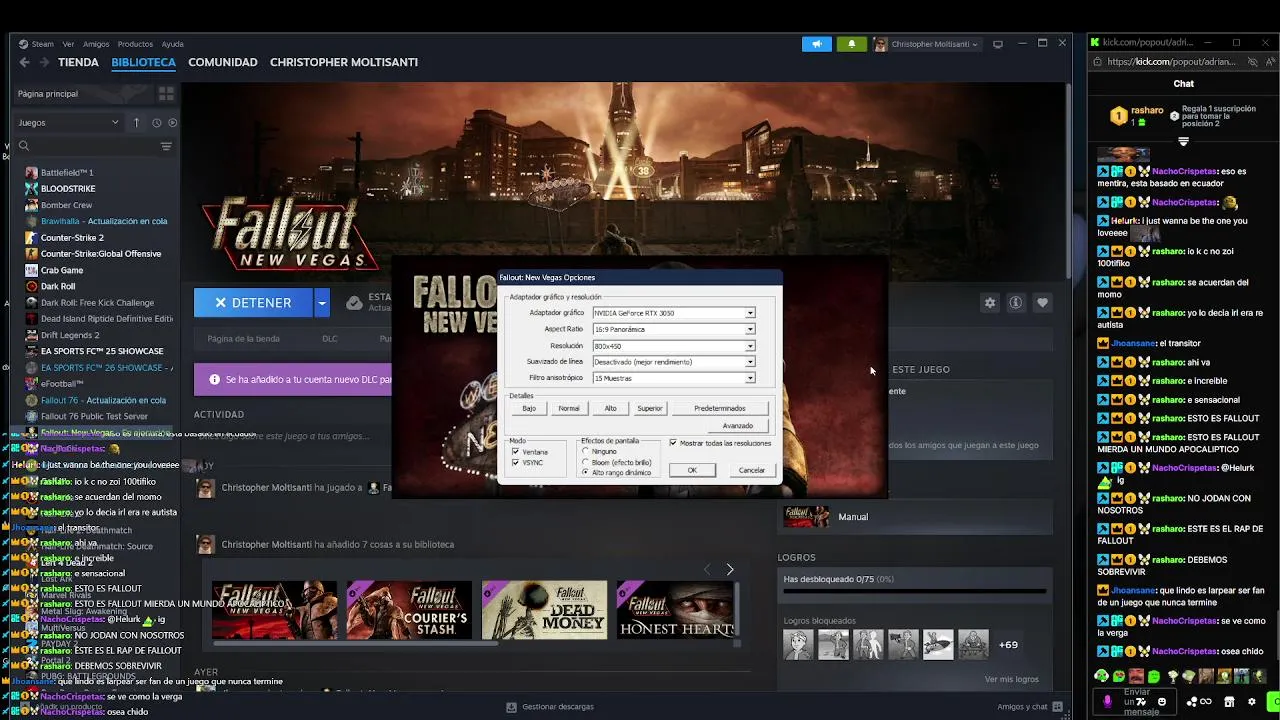Viewport: 1280px width, 720px height.
Task: Click the Manual document icon
Action: coord(806,516)
